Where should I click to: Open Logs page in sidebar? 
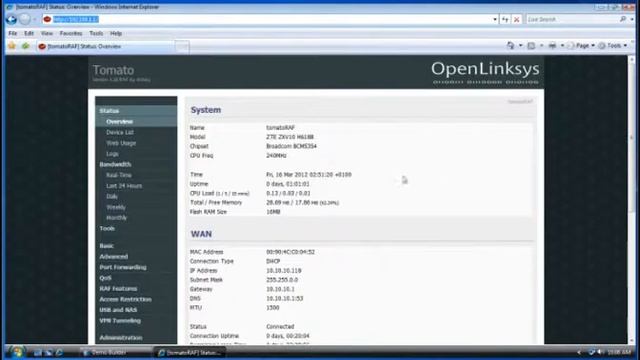tap(112, 154)
